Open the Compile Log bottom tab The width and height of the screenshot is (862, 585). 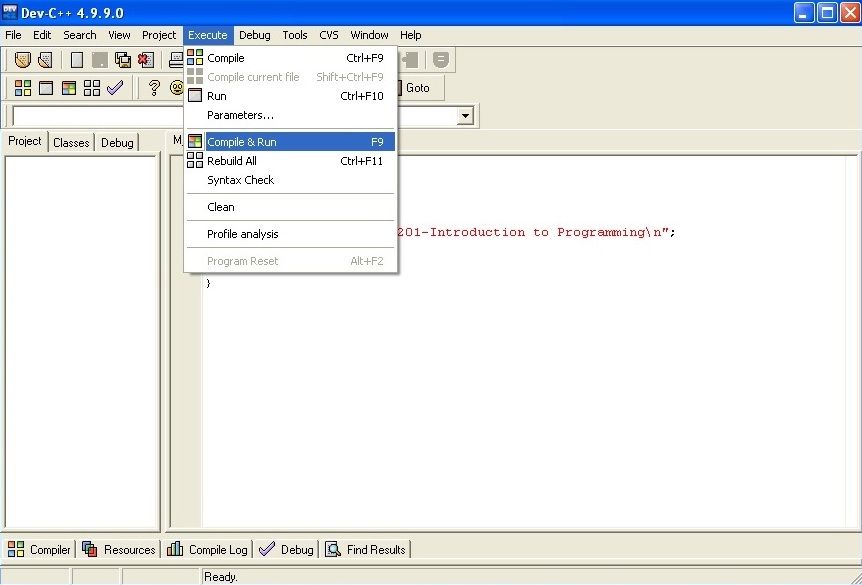coord(207,549)
